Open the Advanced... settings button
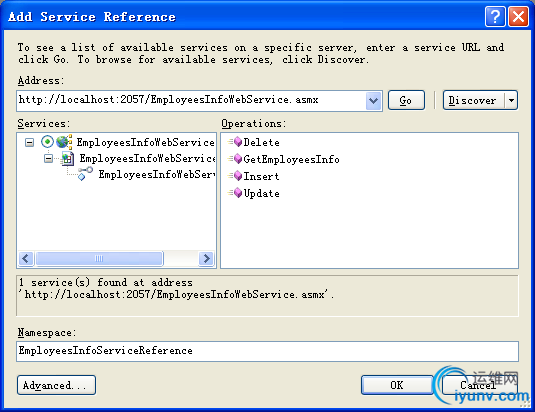 click(56, 385)
